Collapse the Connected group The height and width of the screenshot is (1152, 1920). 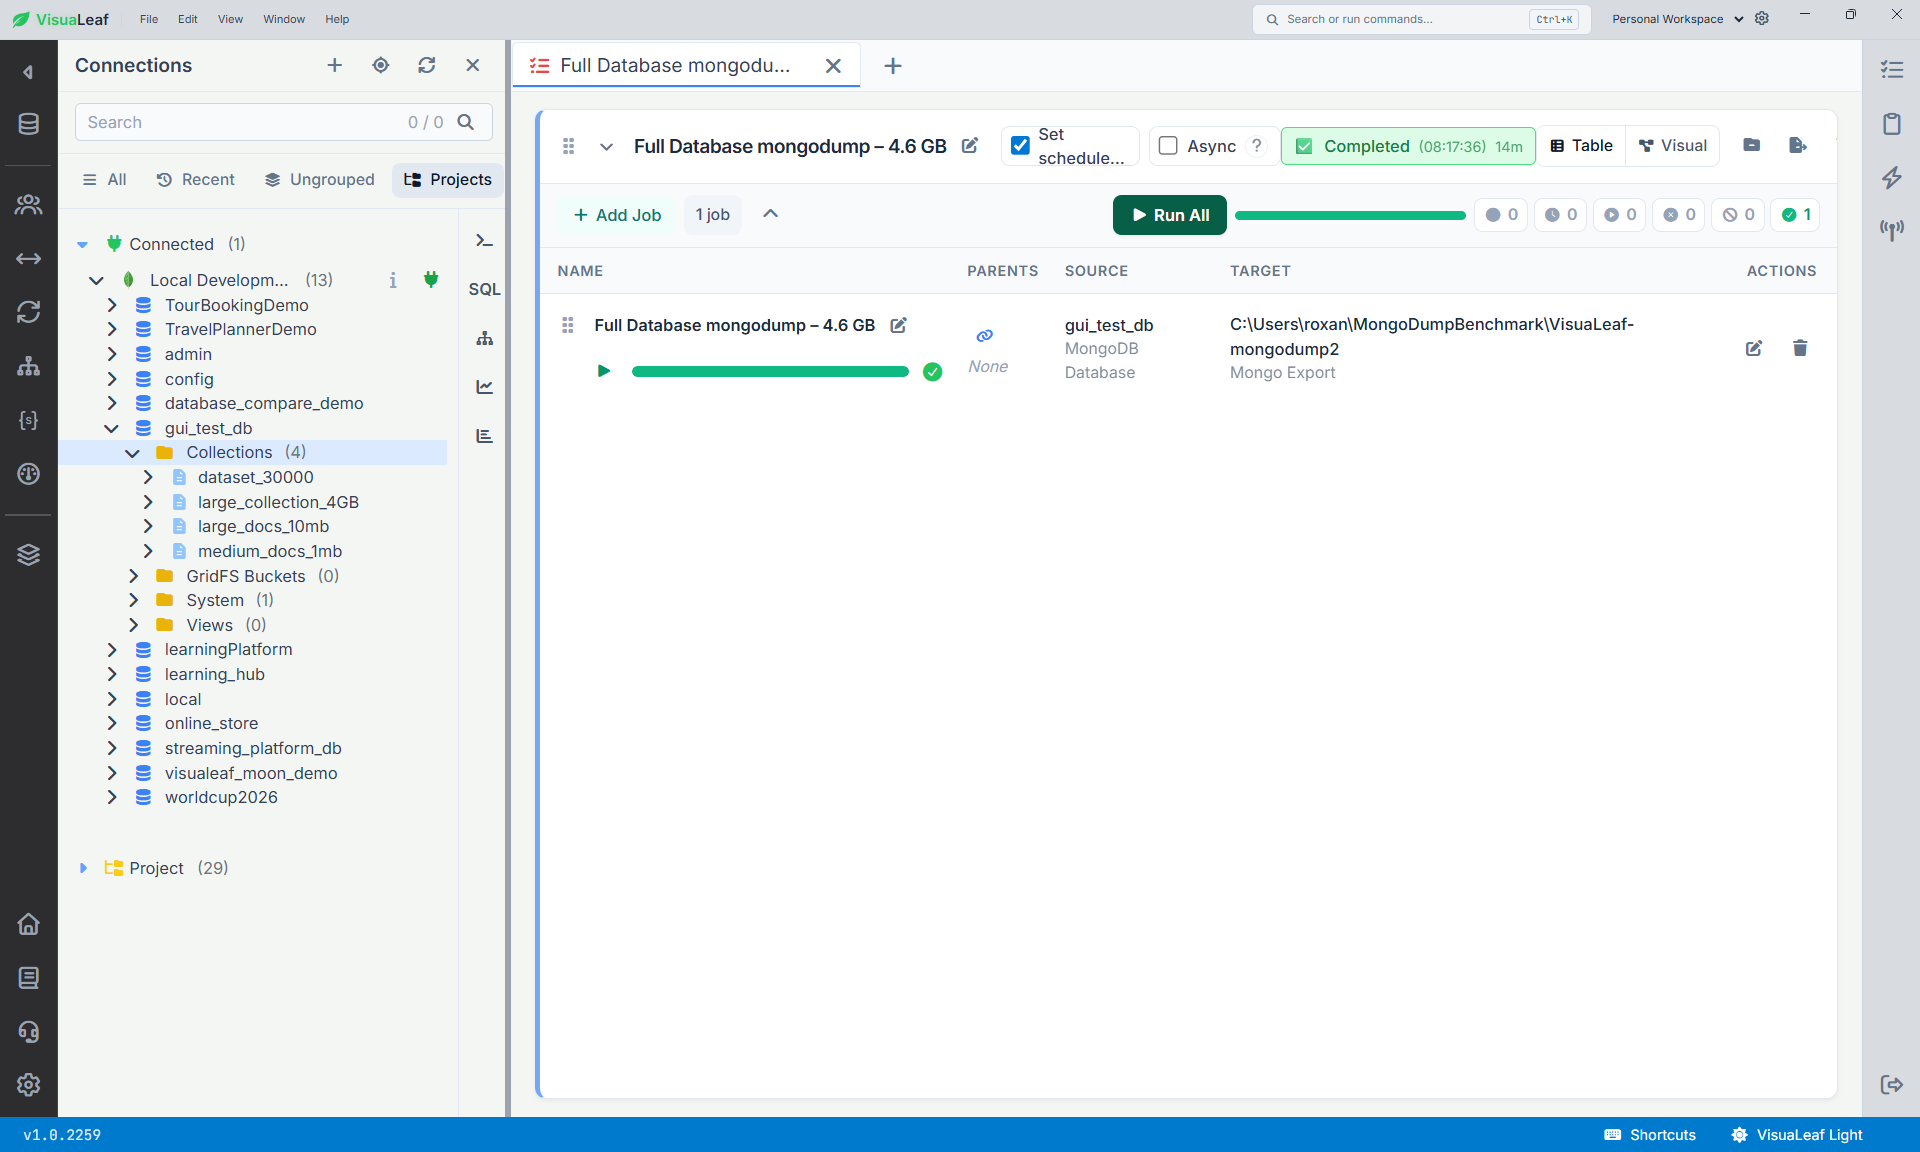coord(83,244)
